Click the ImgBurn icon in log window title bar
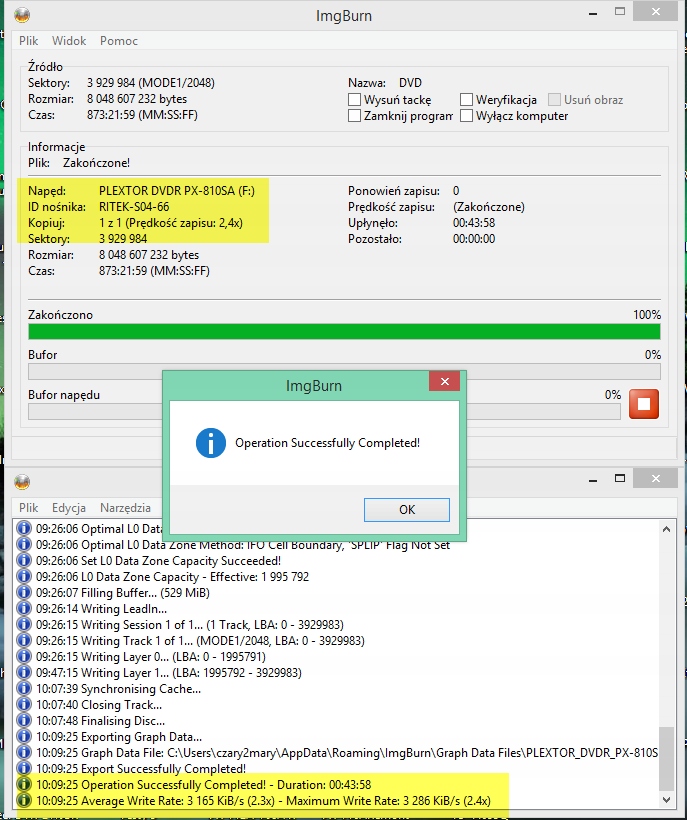Image resolution: width=687 pixels, height=820 pixels. pyautogui.click(x=22, y=482)
